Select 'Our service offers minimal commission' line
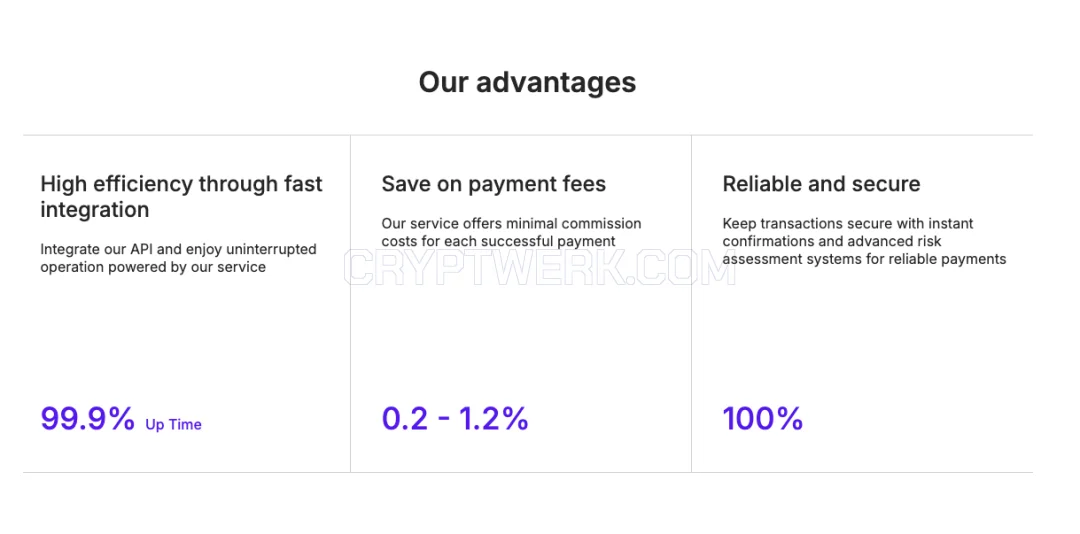 511,223
